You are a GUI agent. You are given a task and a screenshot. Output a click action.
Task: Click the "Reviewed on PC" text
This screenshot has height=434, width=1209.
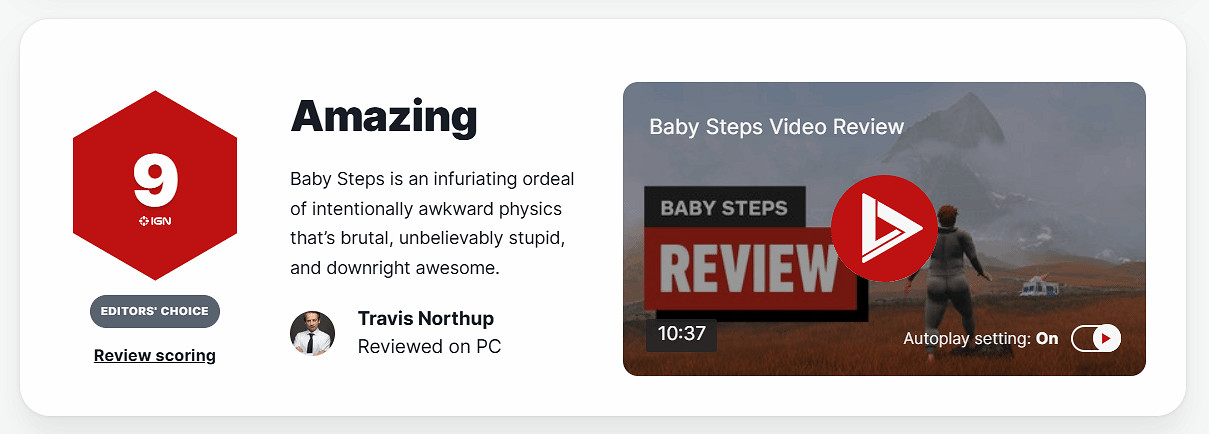pyautogui.click(x=429, y=346)
